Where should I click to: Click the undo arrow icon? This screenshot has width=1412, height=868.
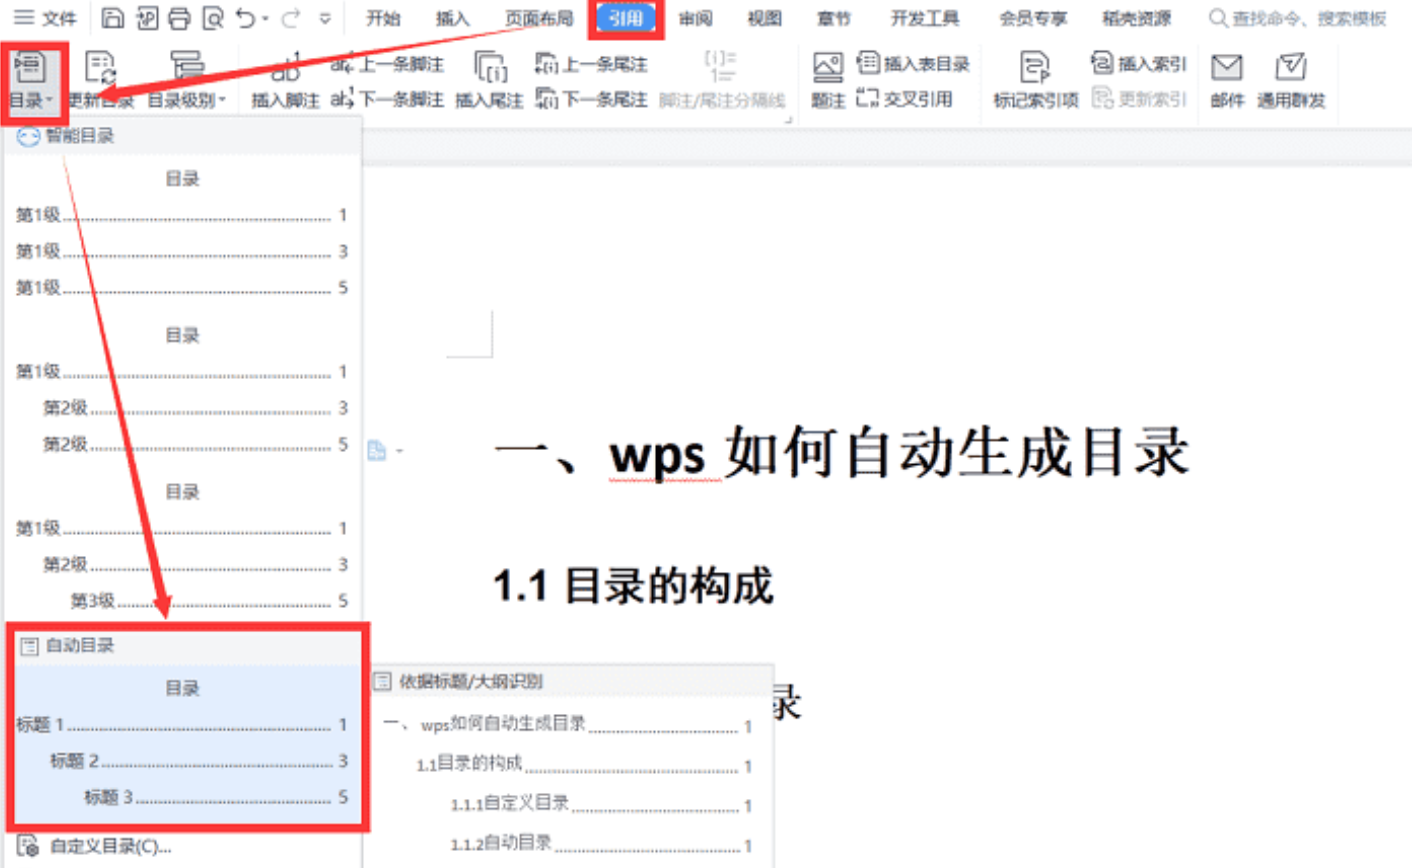(245, 18)
